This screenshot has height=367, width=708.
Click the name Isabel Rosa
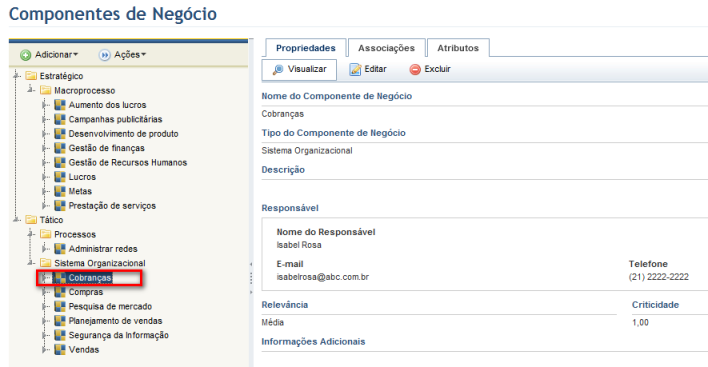tap(299, 245)
